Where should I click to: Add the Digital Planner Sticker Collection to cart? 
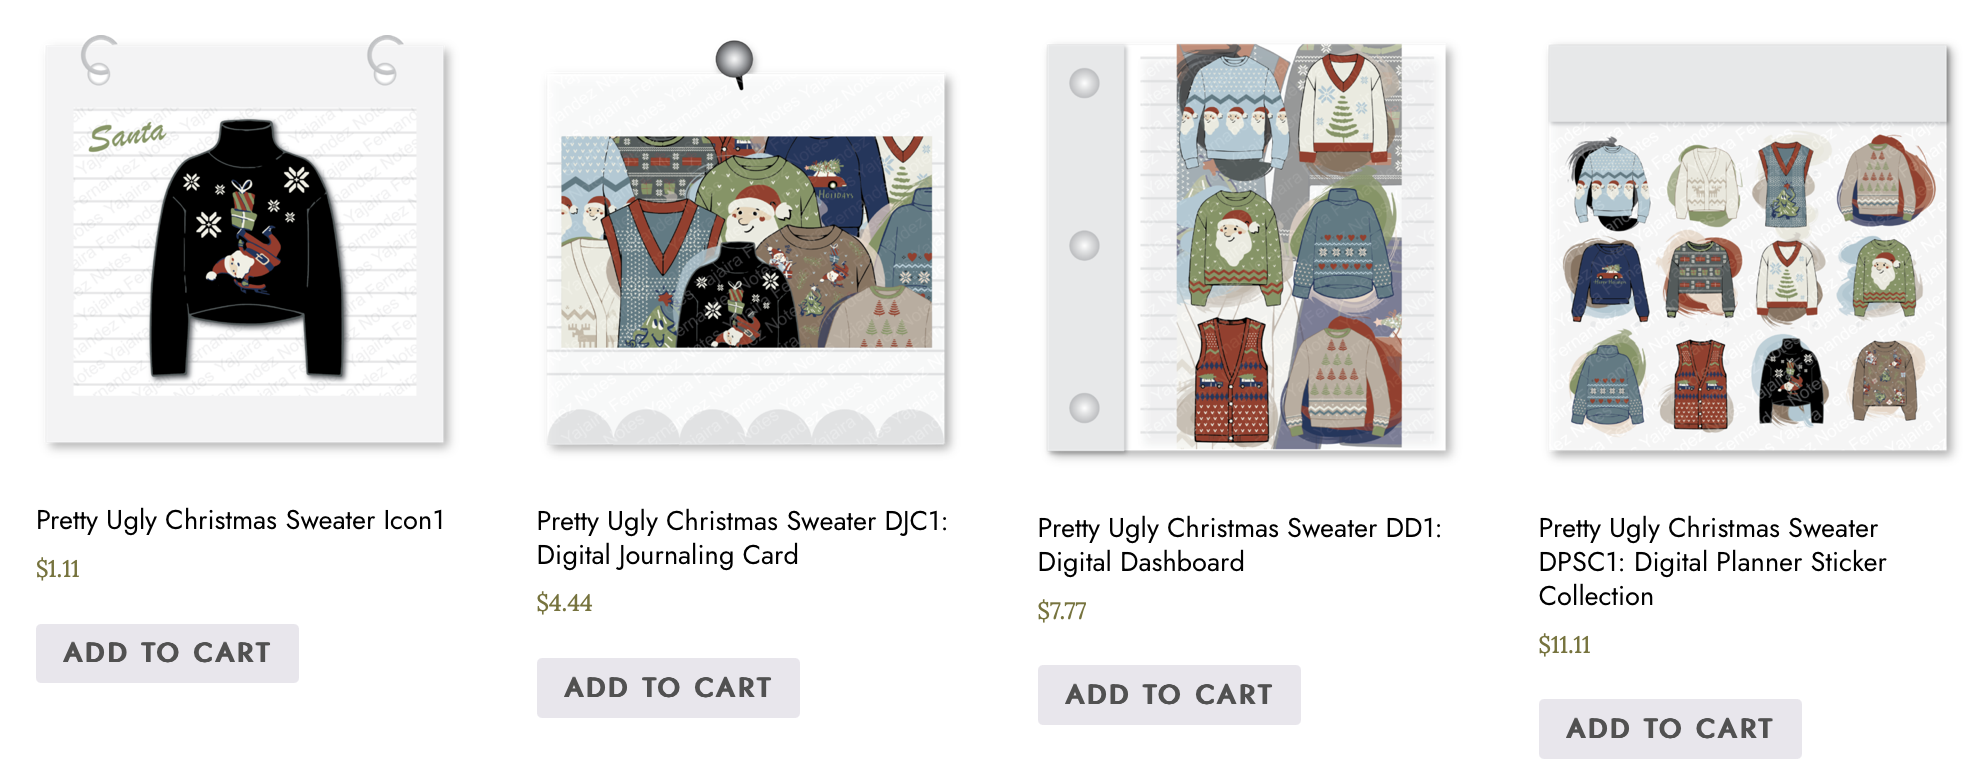(1670, 729)
